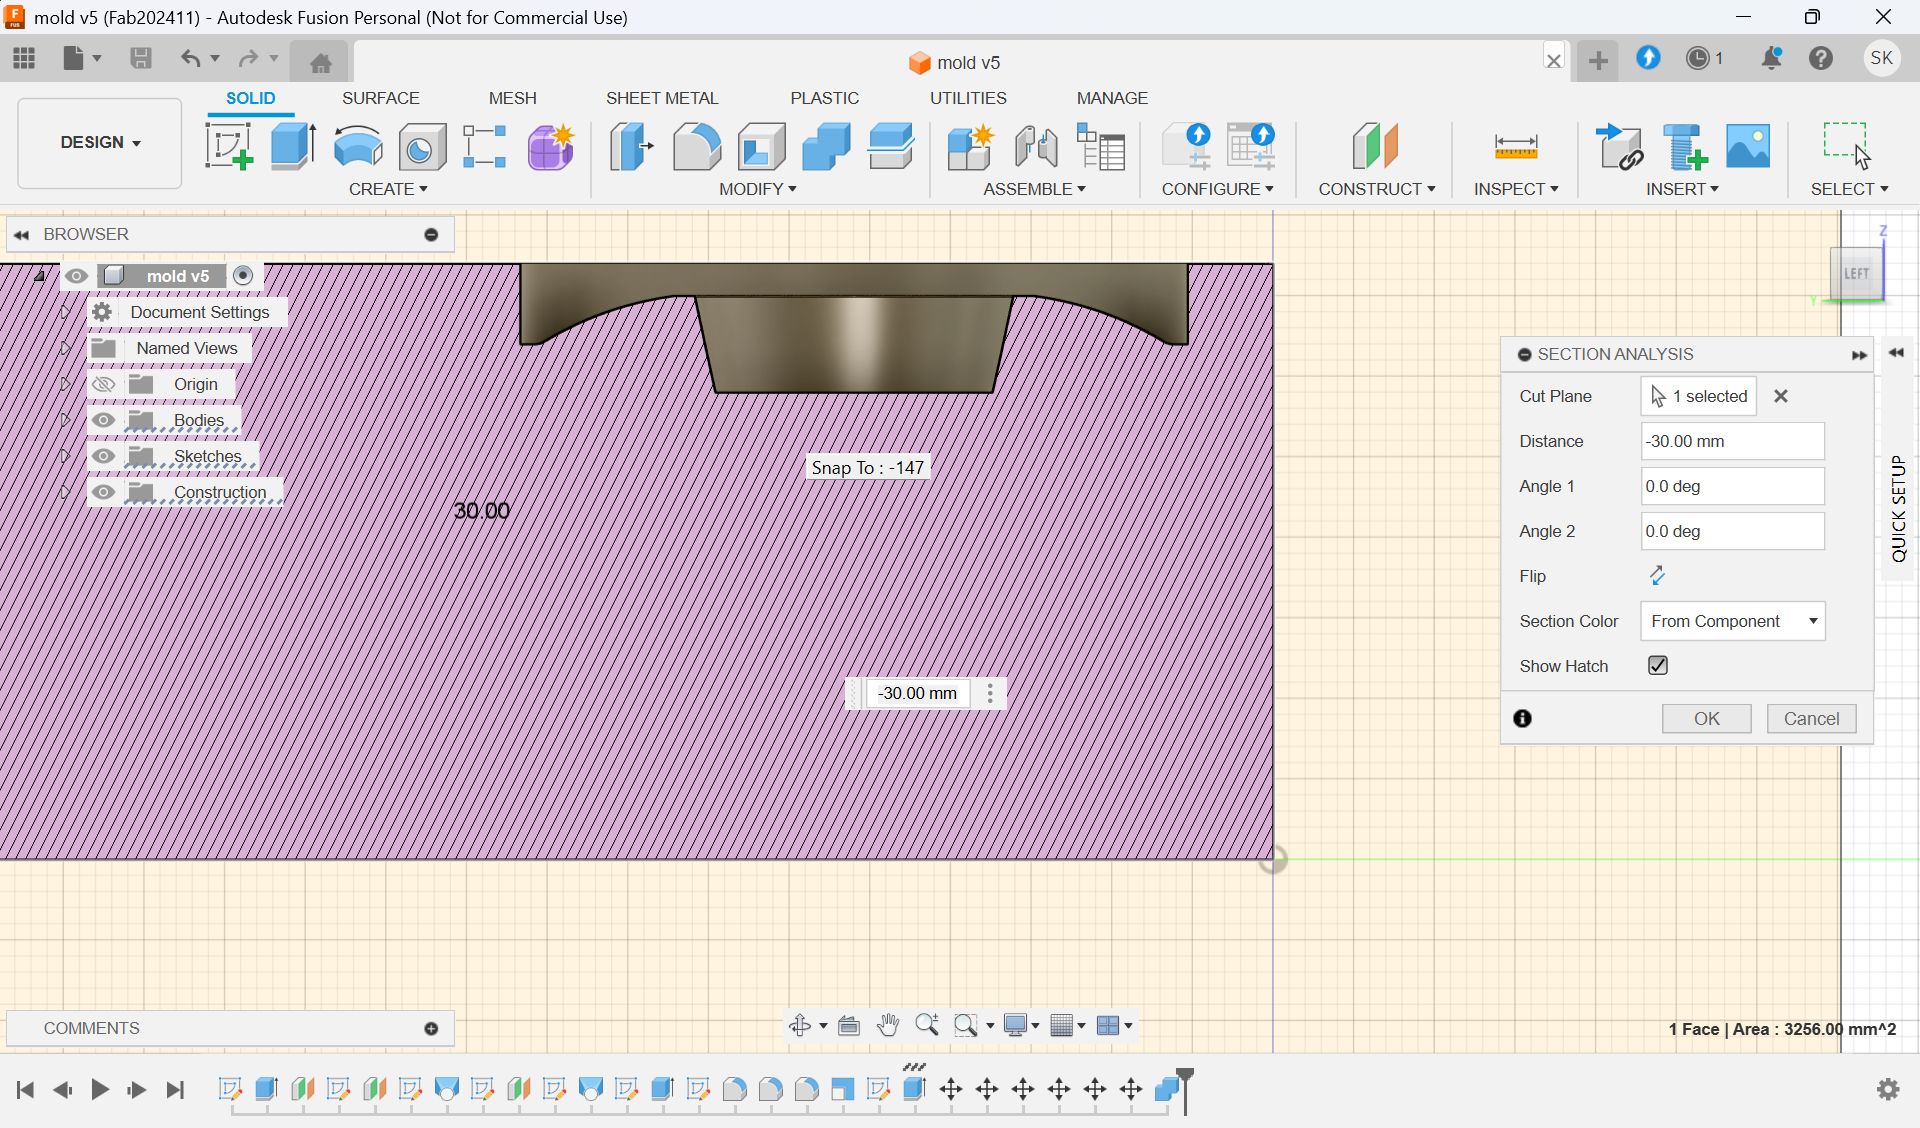Image resolution: width=1920 pixels, height=1128 pixels.
Task: Open the DESIGN workspace dropdown
Action: [100, 142]
